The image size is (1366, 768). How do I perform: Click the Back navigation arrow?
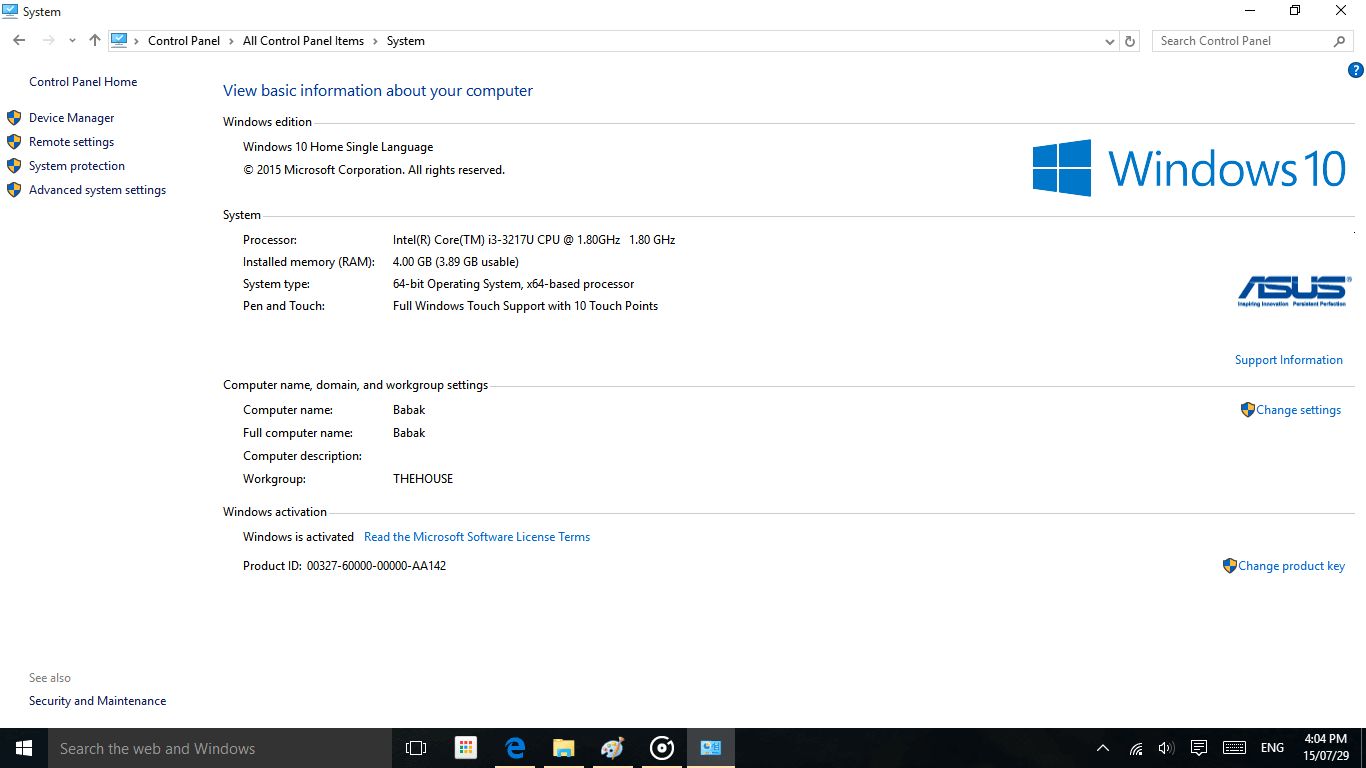[19, 41]
